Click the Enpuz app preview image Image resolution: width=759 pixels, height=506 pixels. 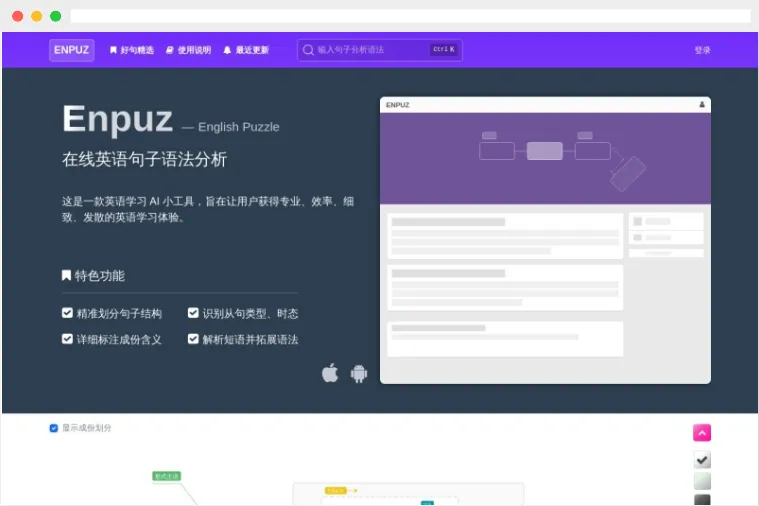pos(545,240)
